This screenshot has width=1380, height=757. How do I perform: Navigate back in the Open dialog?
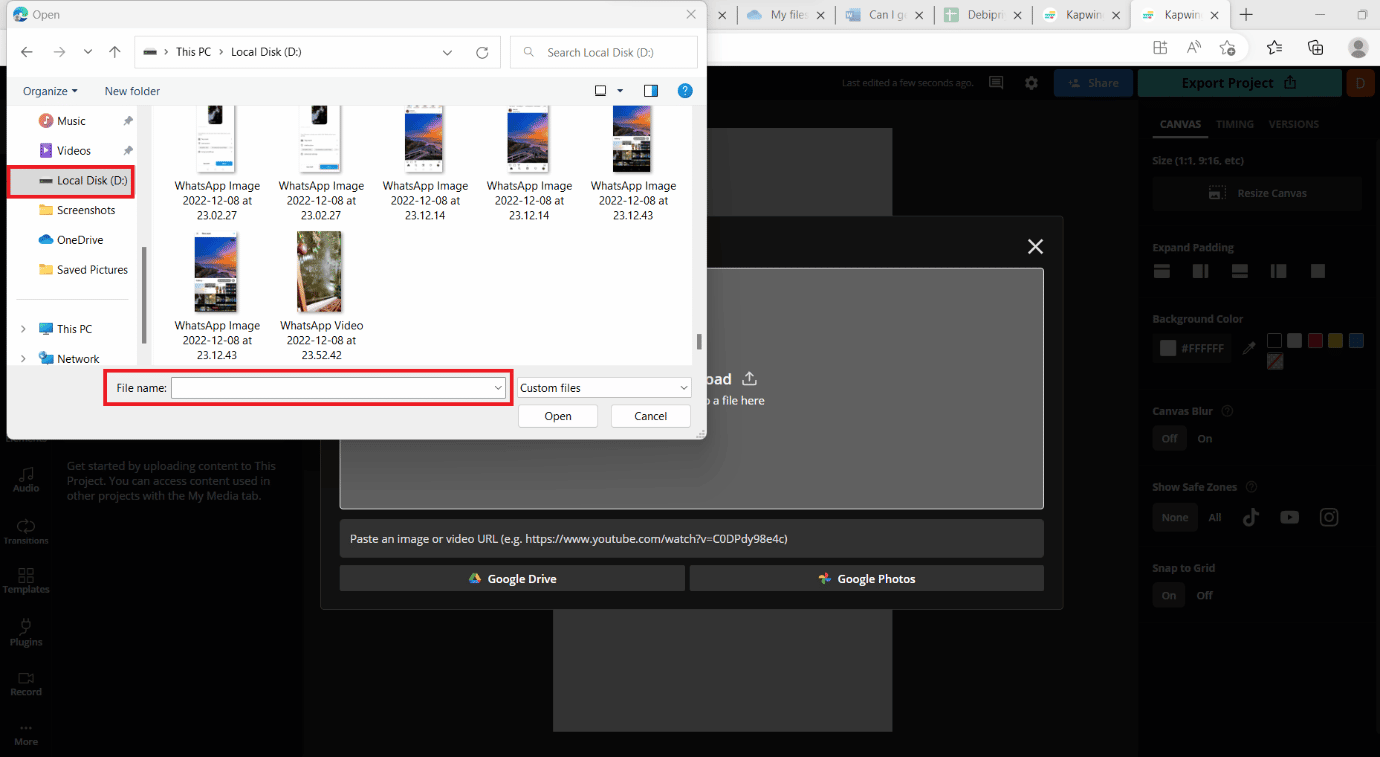27,52
